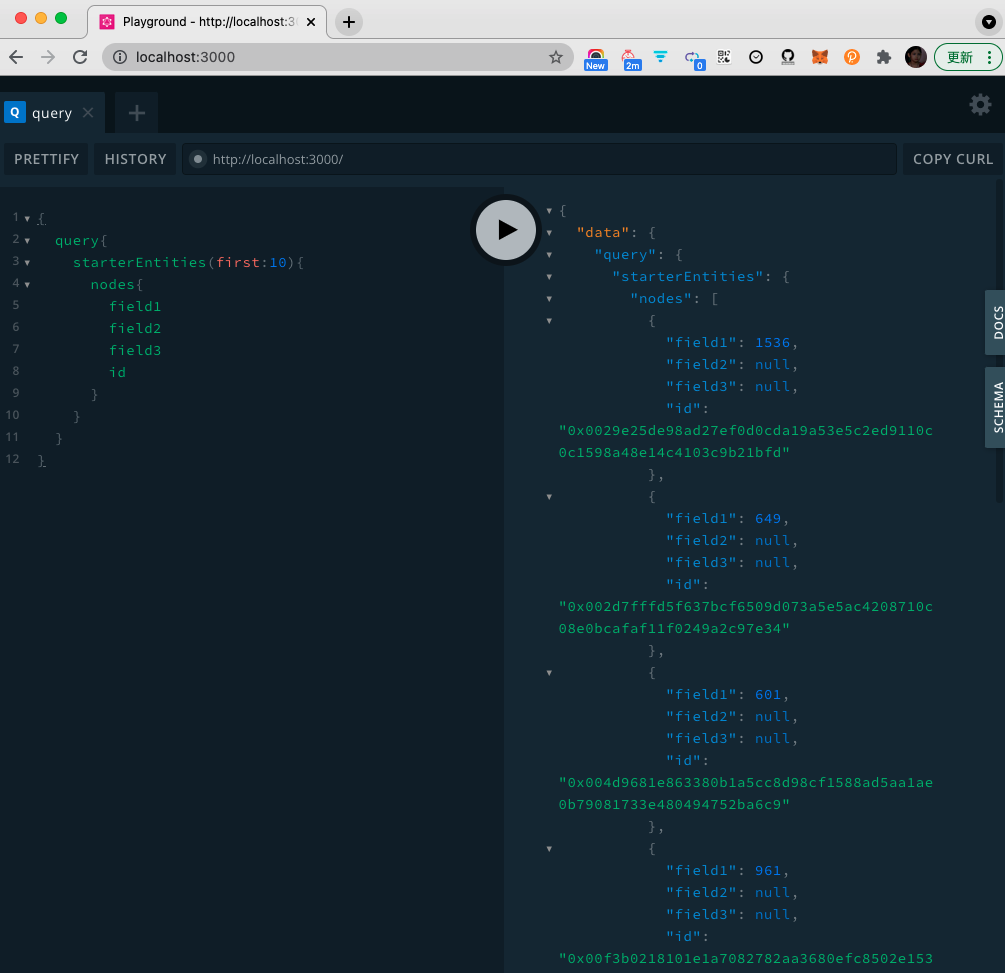
Task: Open the playground settings gear
Action: pos(980,104)
